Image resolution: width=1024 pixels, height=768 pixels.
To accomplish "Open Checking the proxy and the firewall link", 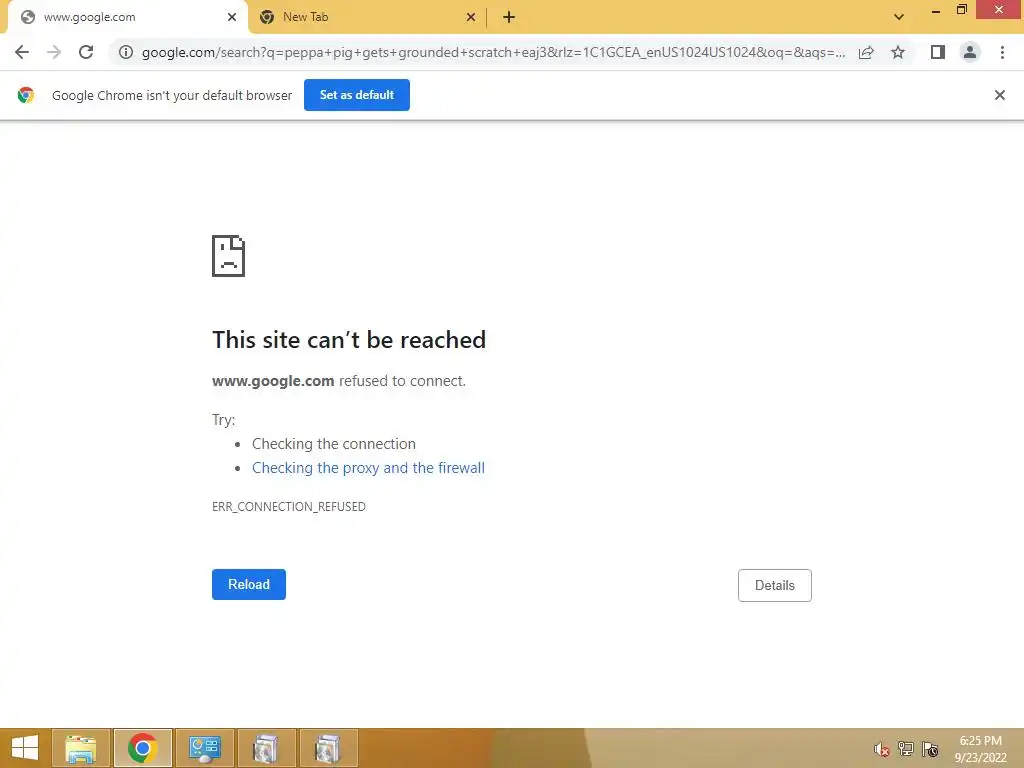I will (368, 468).
